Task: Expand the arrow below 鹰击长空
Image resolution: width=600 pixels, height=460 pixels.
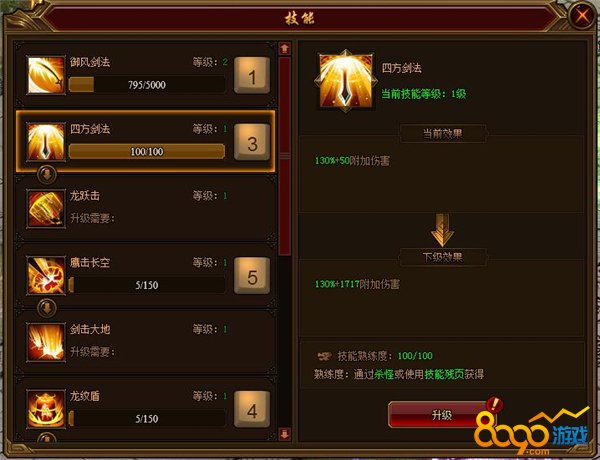Action: 47,308
